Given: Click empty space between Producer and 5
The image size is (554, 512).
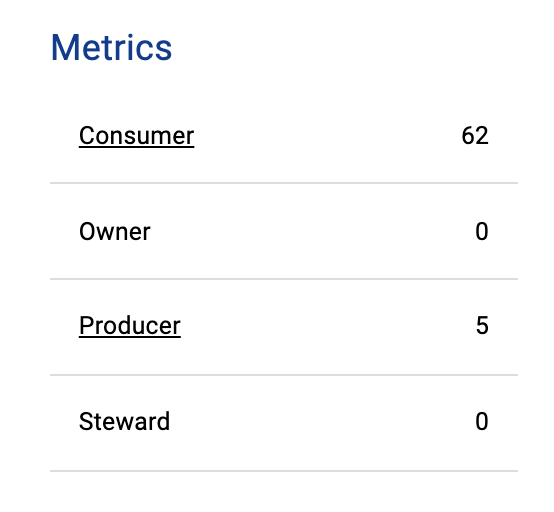Looking at the screenshot, I should coord(328,325).
